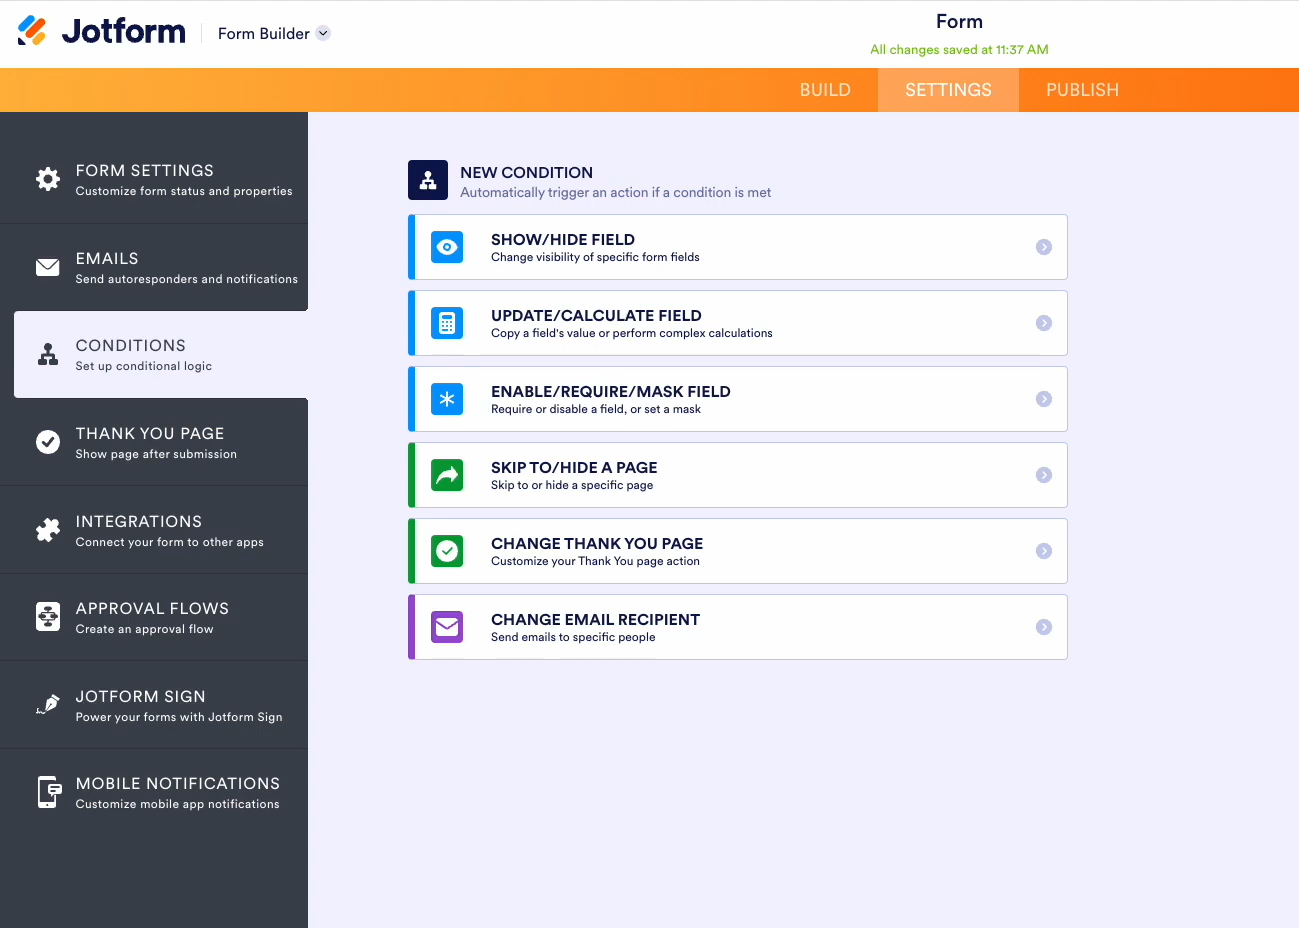This screenshot has height=928, width=1299.
Task: Click 'Skip to or hide a specific page' text
Action: [572, 485]
